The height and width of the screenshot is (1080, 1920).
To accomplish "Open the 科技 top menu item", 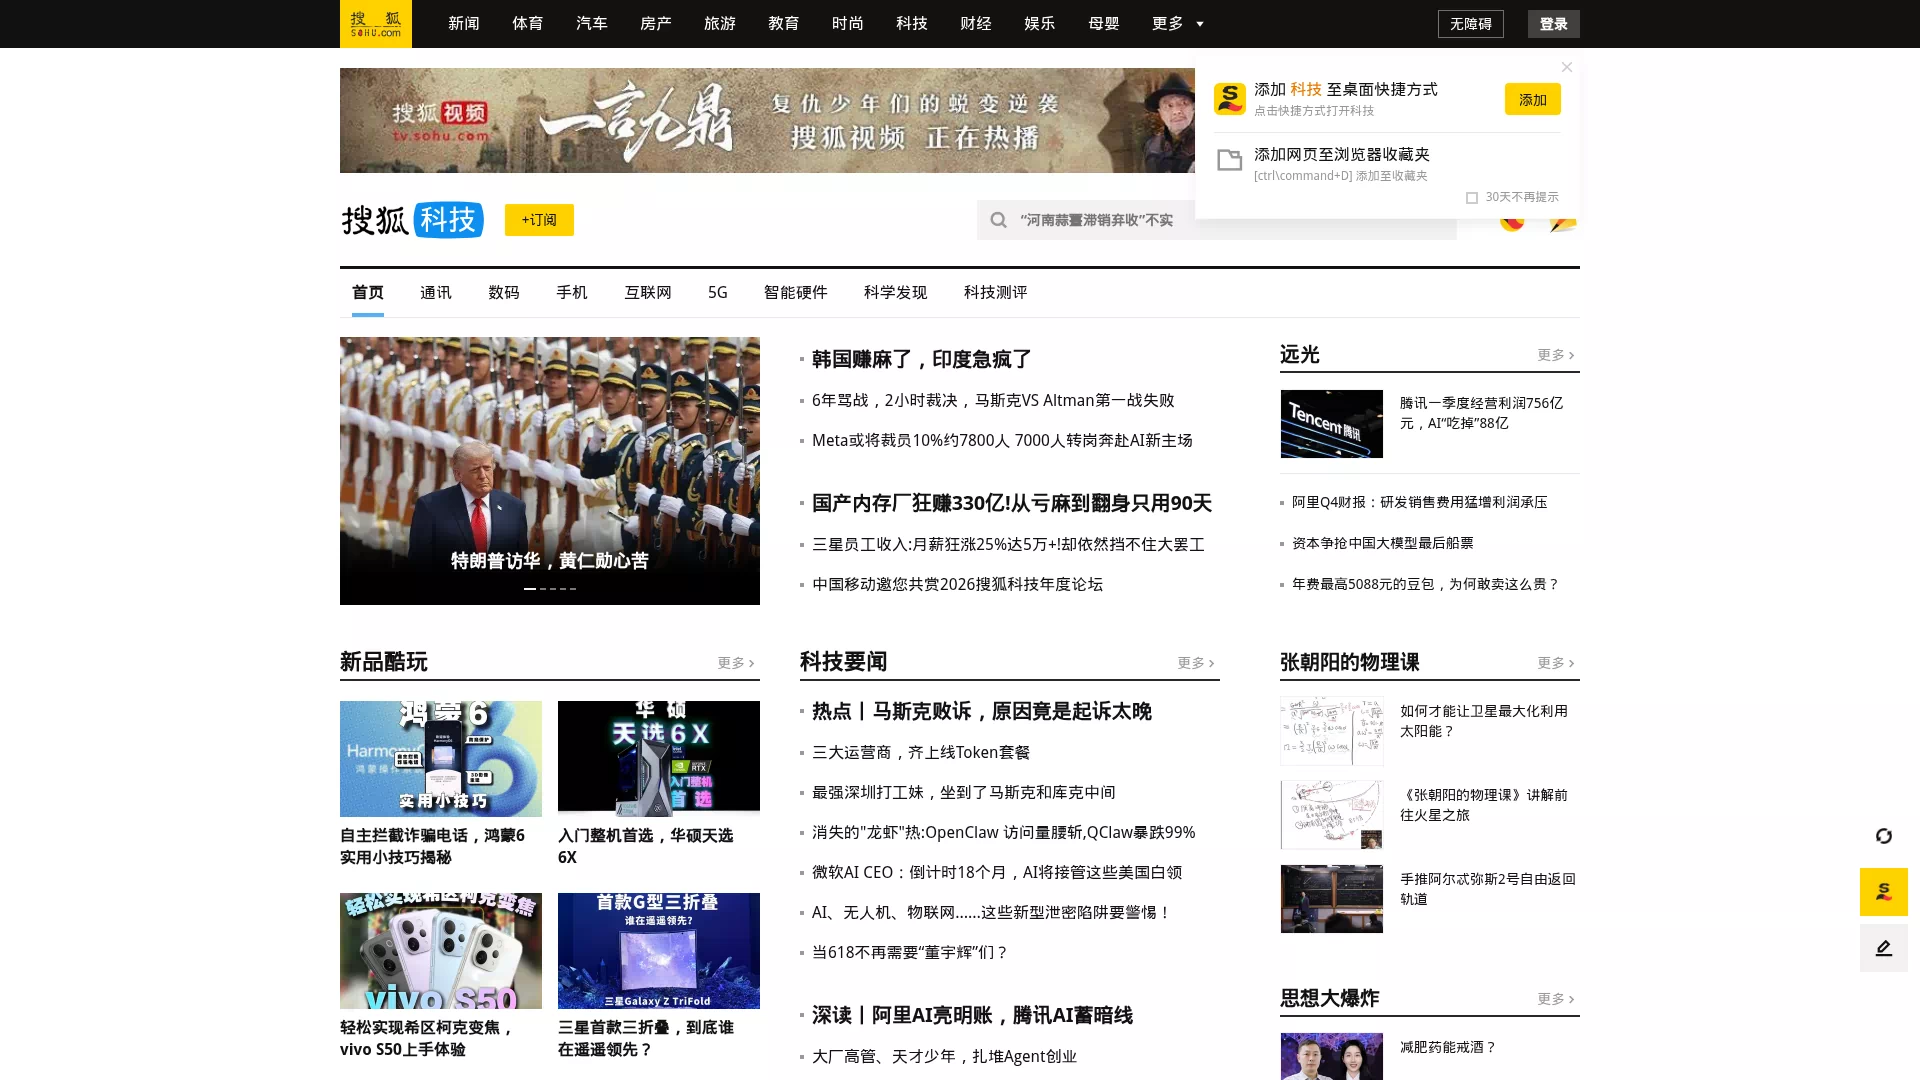I will 912,24.
